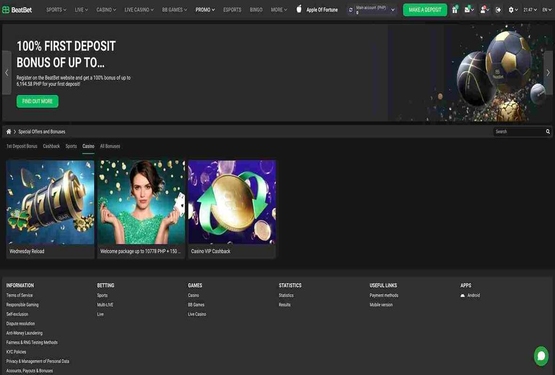Open Mobile version link

tap(381, 305)
